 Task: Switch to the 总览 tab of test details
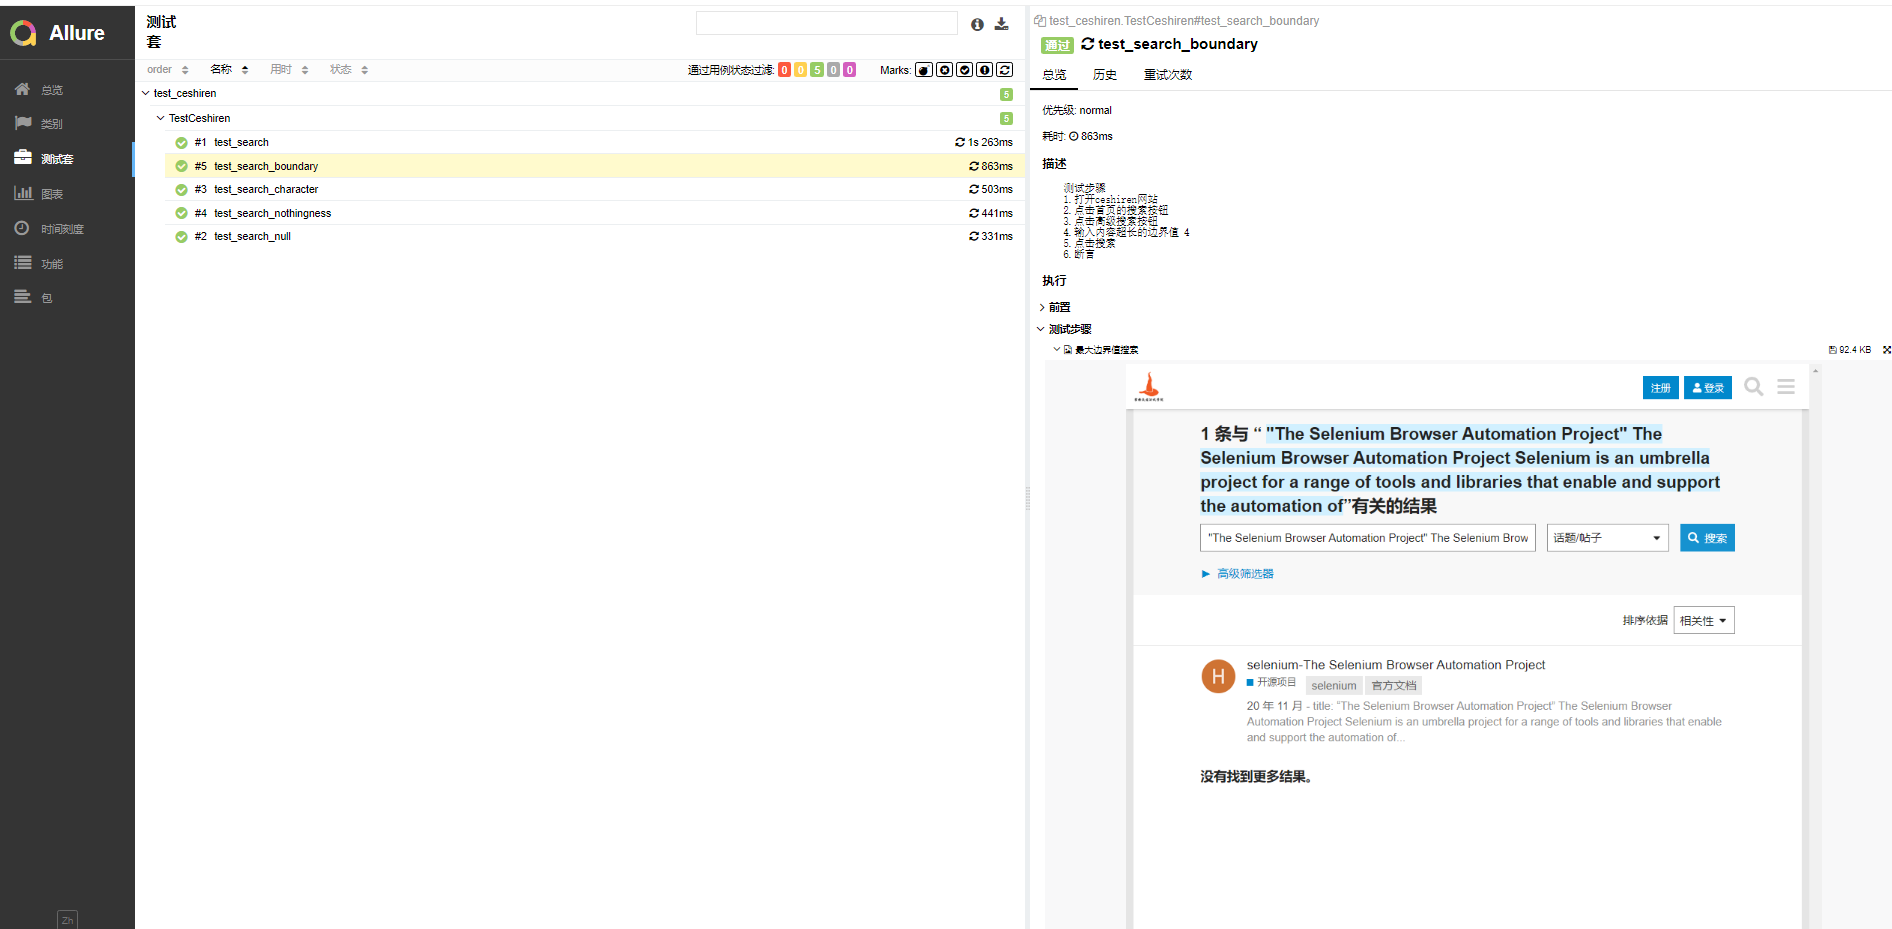pos(1054,75)
